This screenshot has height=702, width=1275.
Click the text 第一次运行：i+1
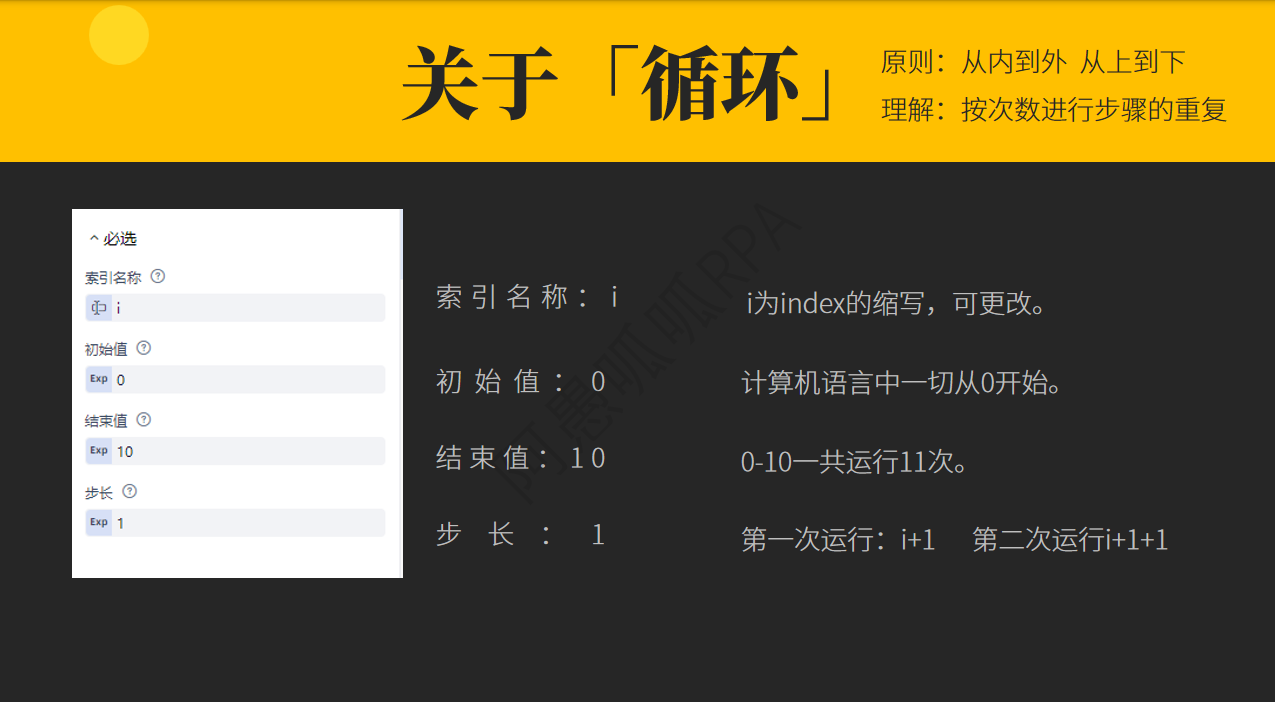[x=838, y=540]
